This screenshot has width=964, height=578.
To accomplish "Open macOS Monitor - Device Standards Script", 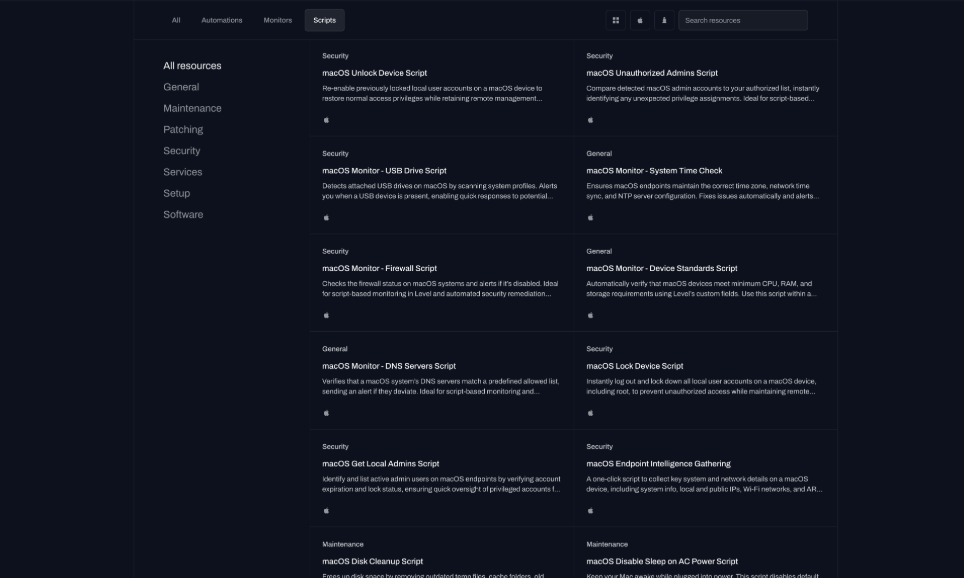I will pyautogui.click(x=662, y=268).
